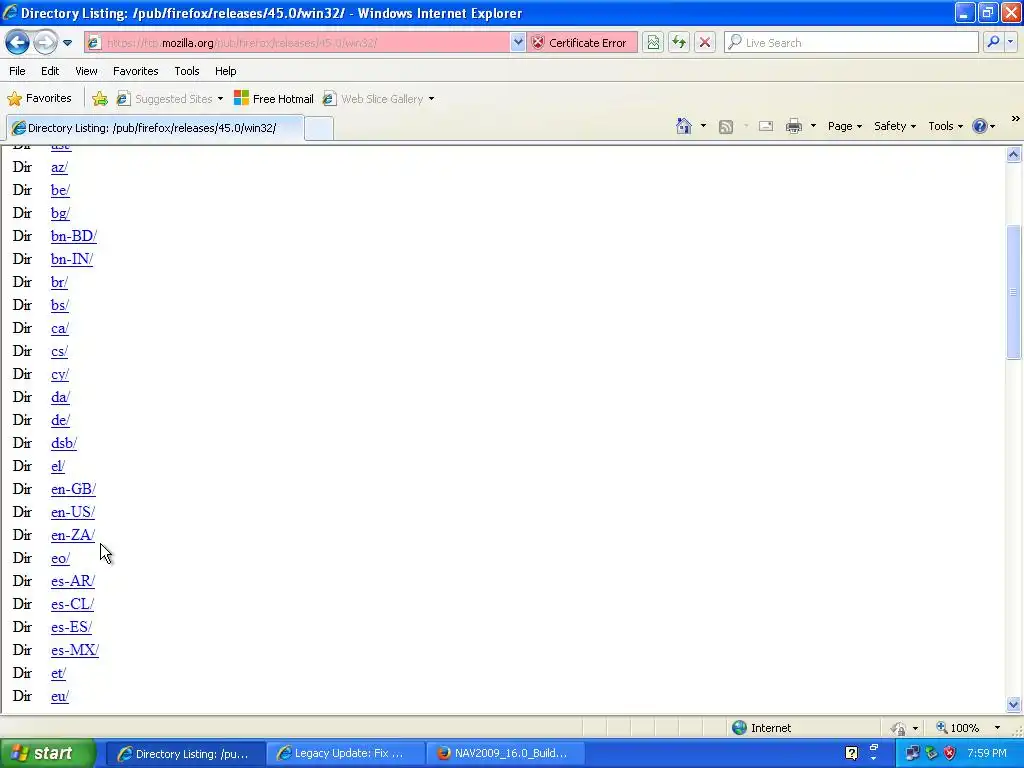Image resolution: width=1024 pixels, height=768 pixels.
Task: Click the Safely Remove Hardware tray icon
Action: coord(931,753)
